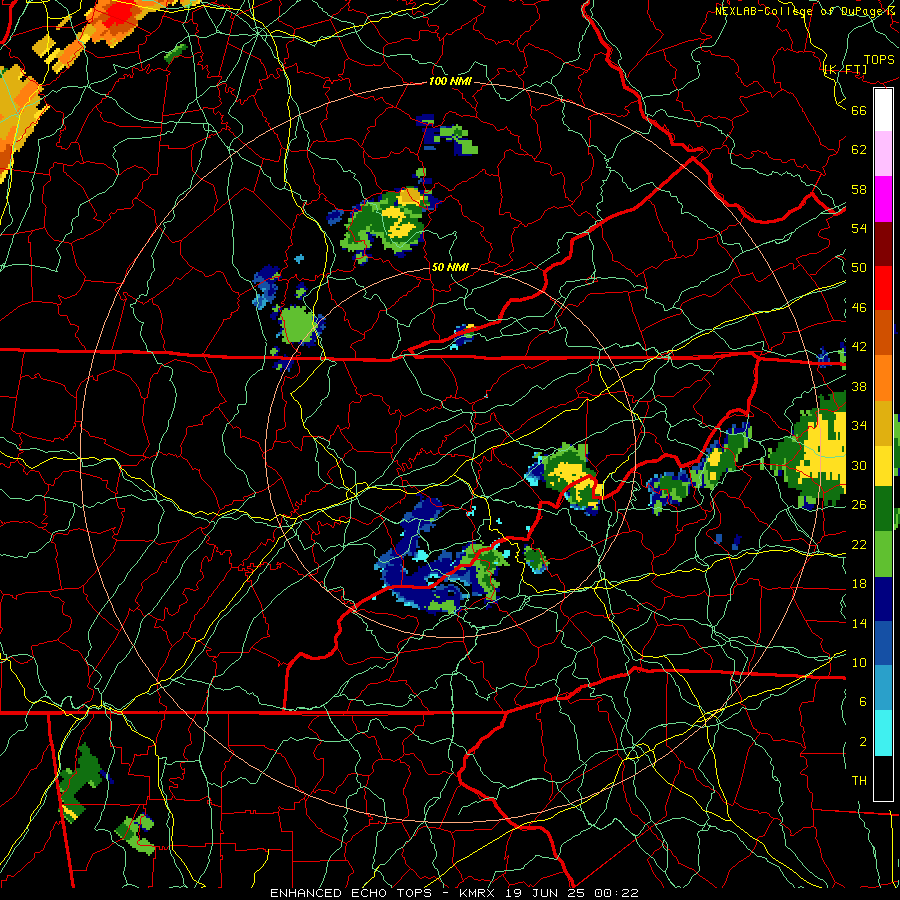This screenshot has height=900, width=900.
Task: Click the "[K FT]" units label
Action: coord(845,70)
